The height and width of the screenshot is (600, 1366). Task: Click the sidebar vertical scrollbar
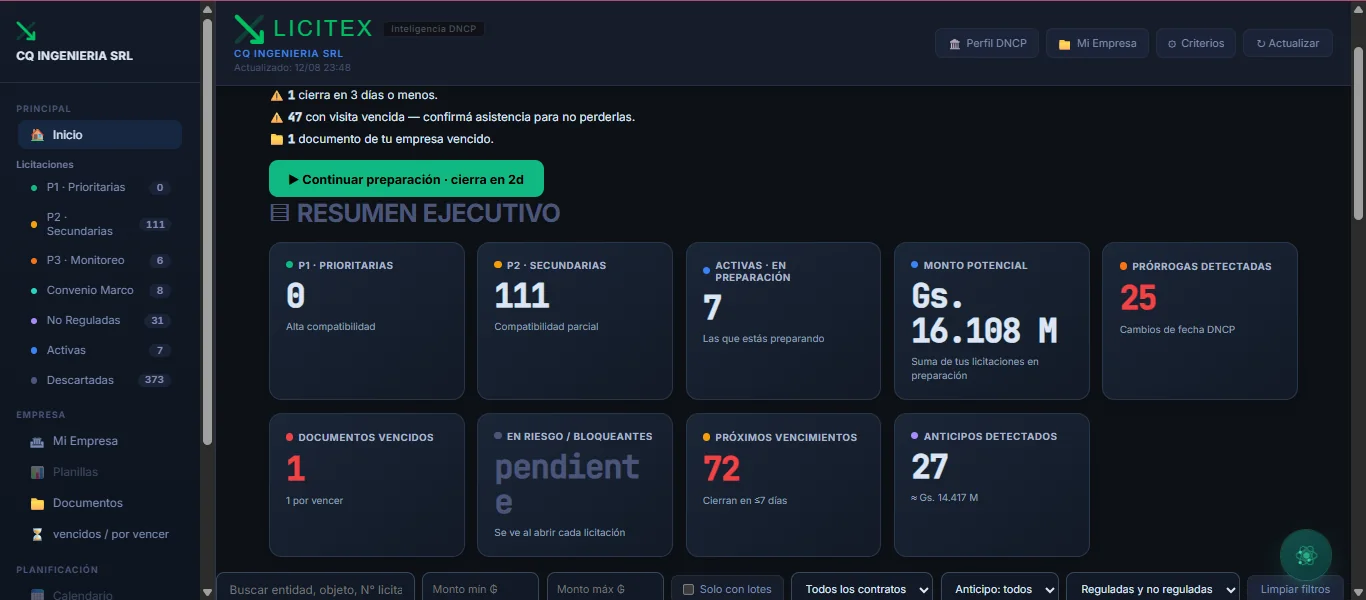click(x=207, y=230)
